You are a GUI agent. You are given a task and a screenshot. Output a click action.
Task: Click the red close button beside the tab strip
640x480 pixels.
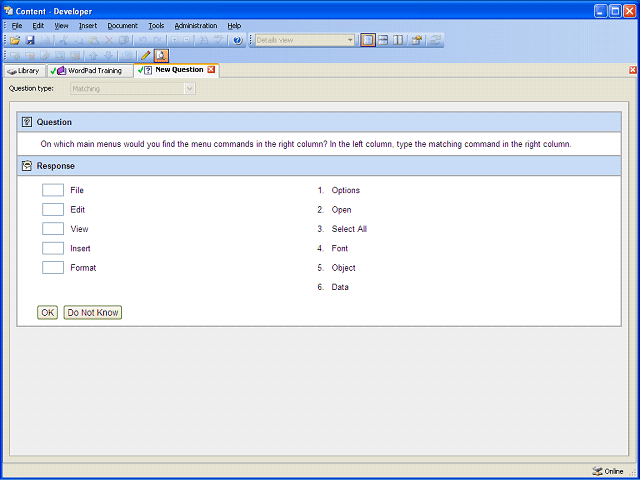point(633,70)
